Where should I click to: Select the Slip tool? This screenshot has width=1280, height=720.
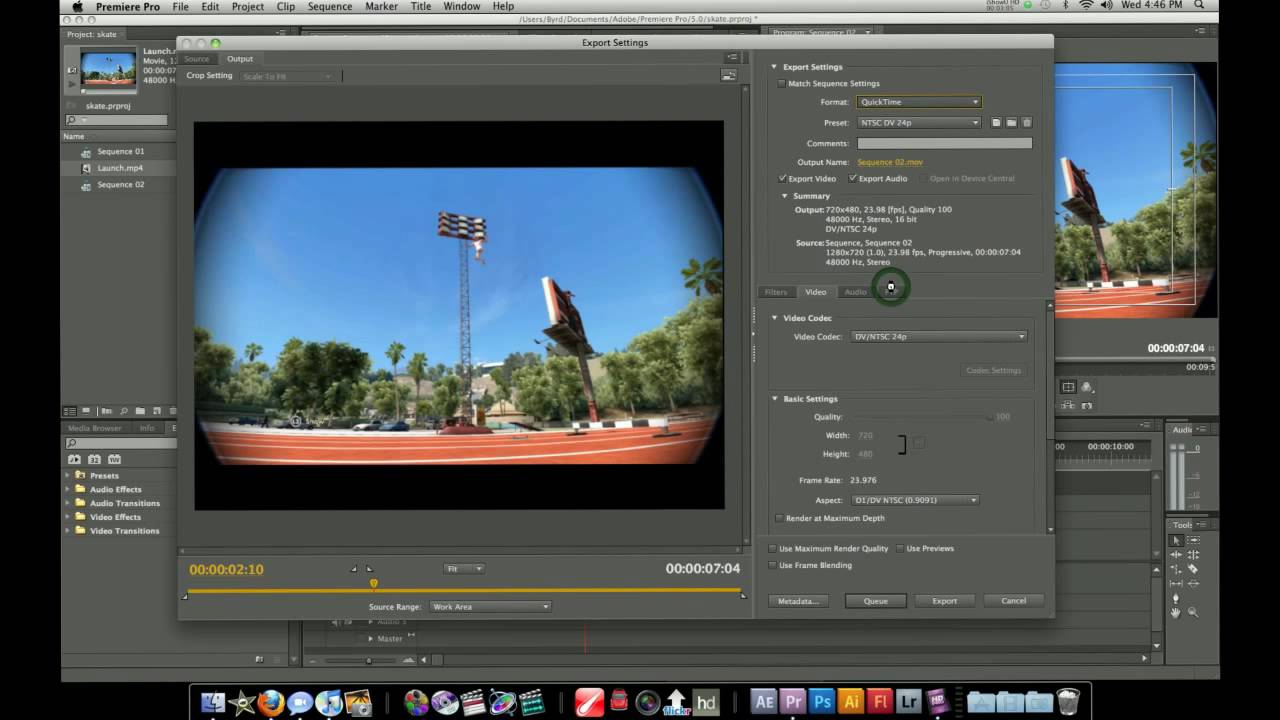(x=1176, y=583)
